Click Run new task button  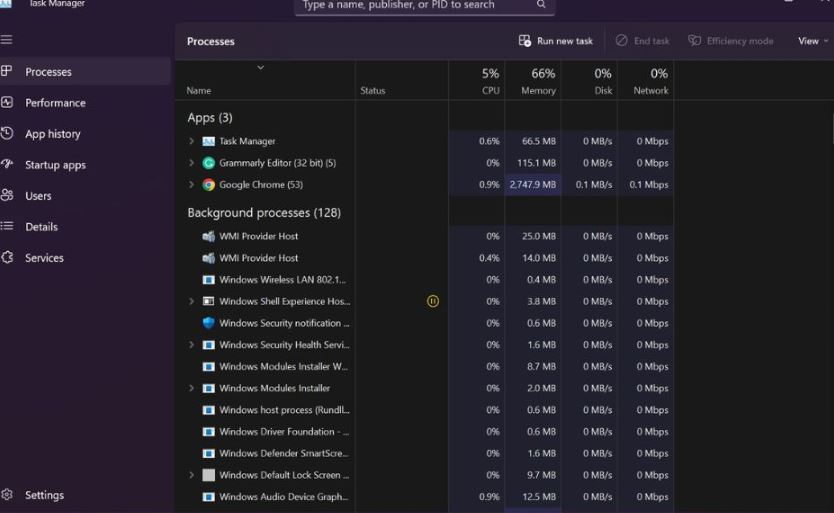point(556,41)
